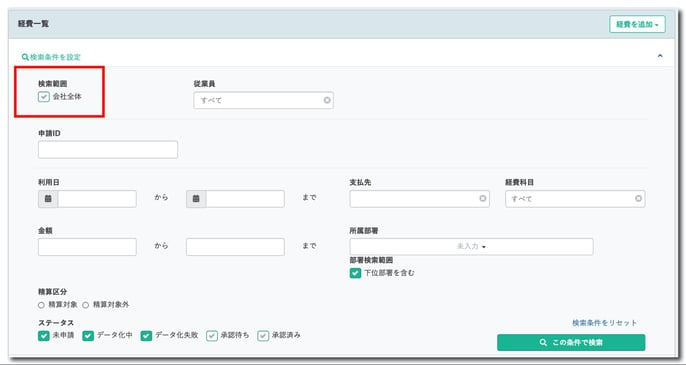
Task: Focus the 利用日 end date input
Action: 245,199
